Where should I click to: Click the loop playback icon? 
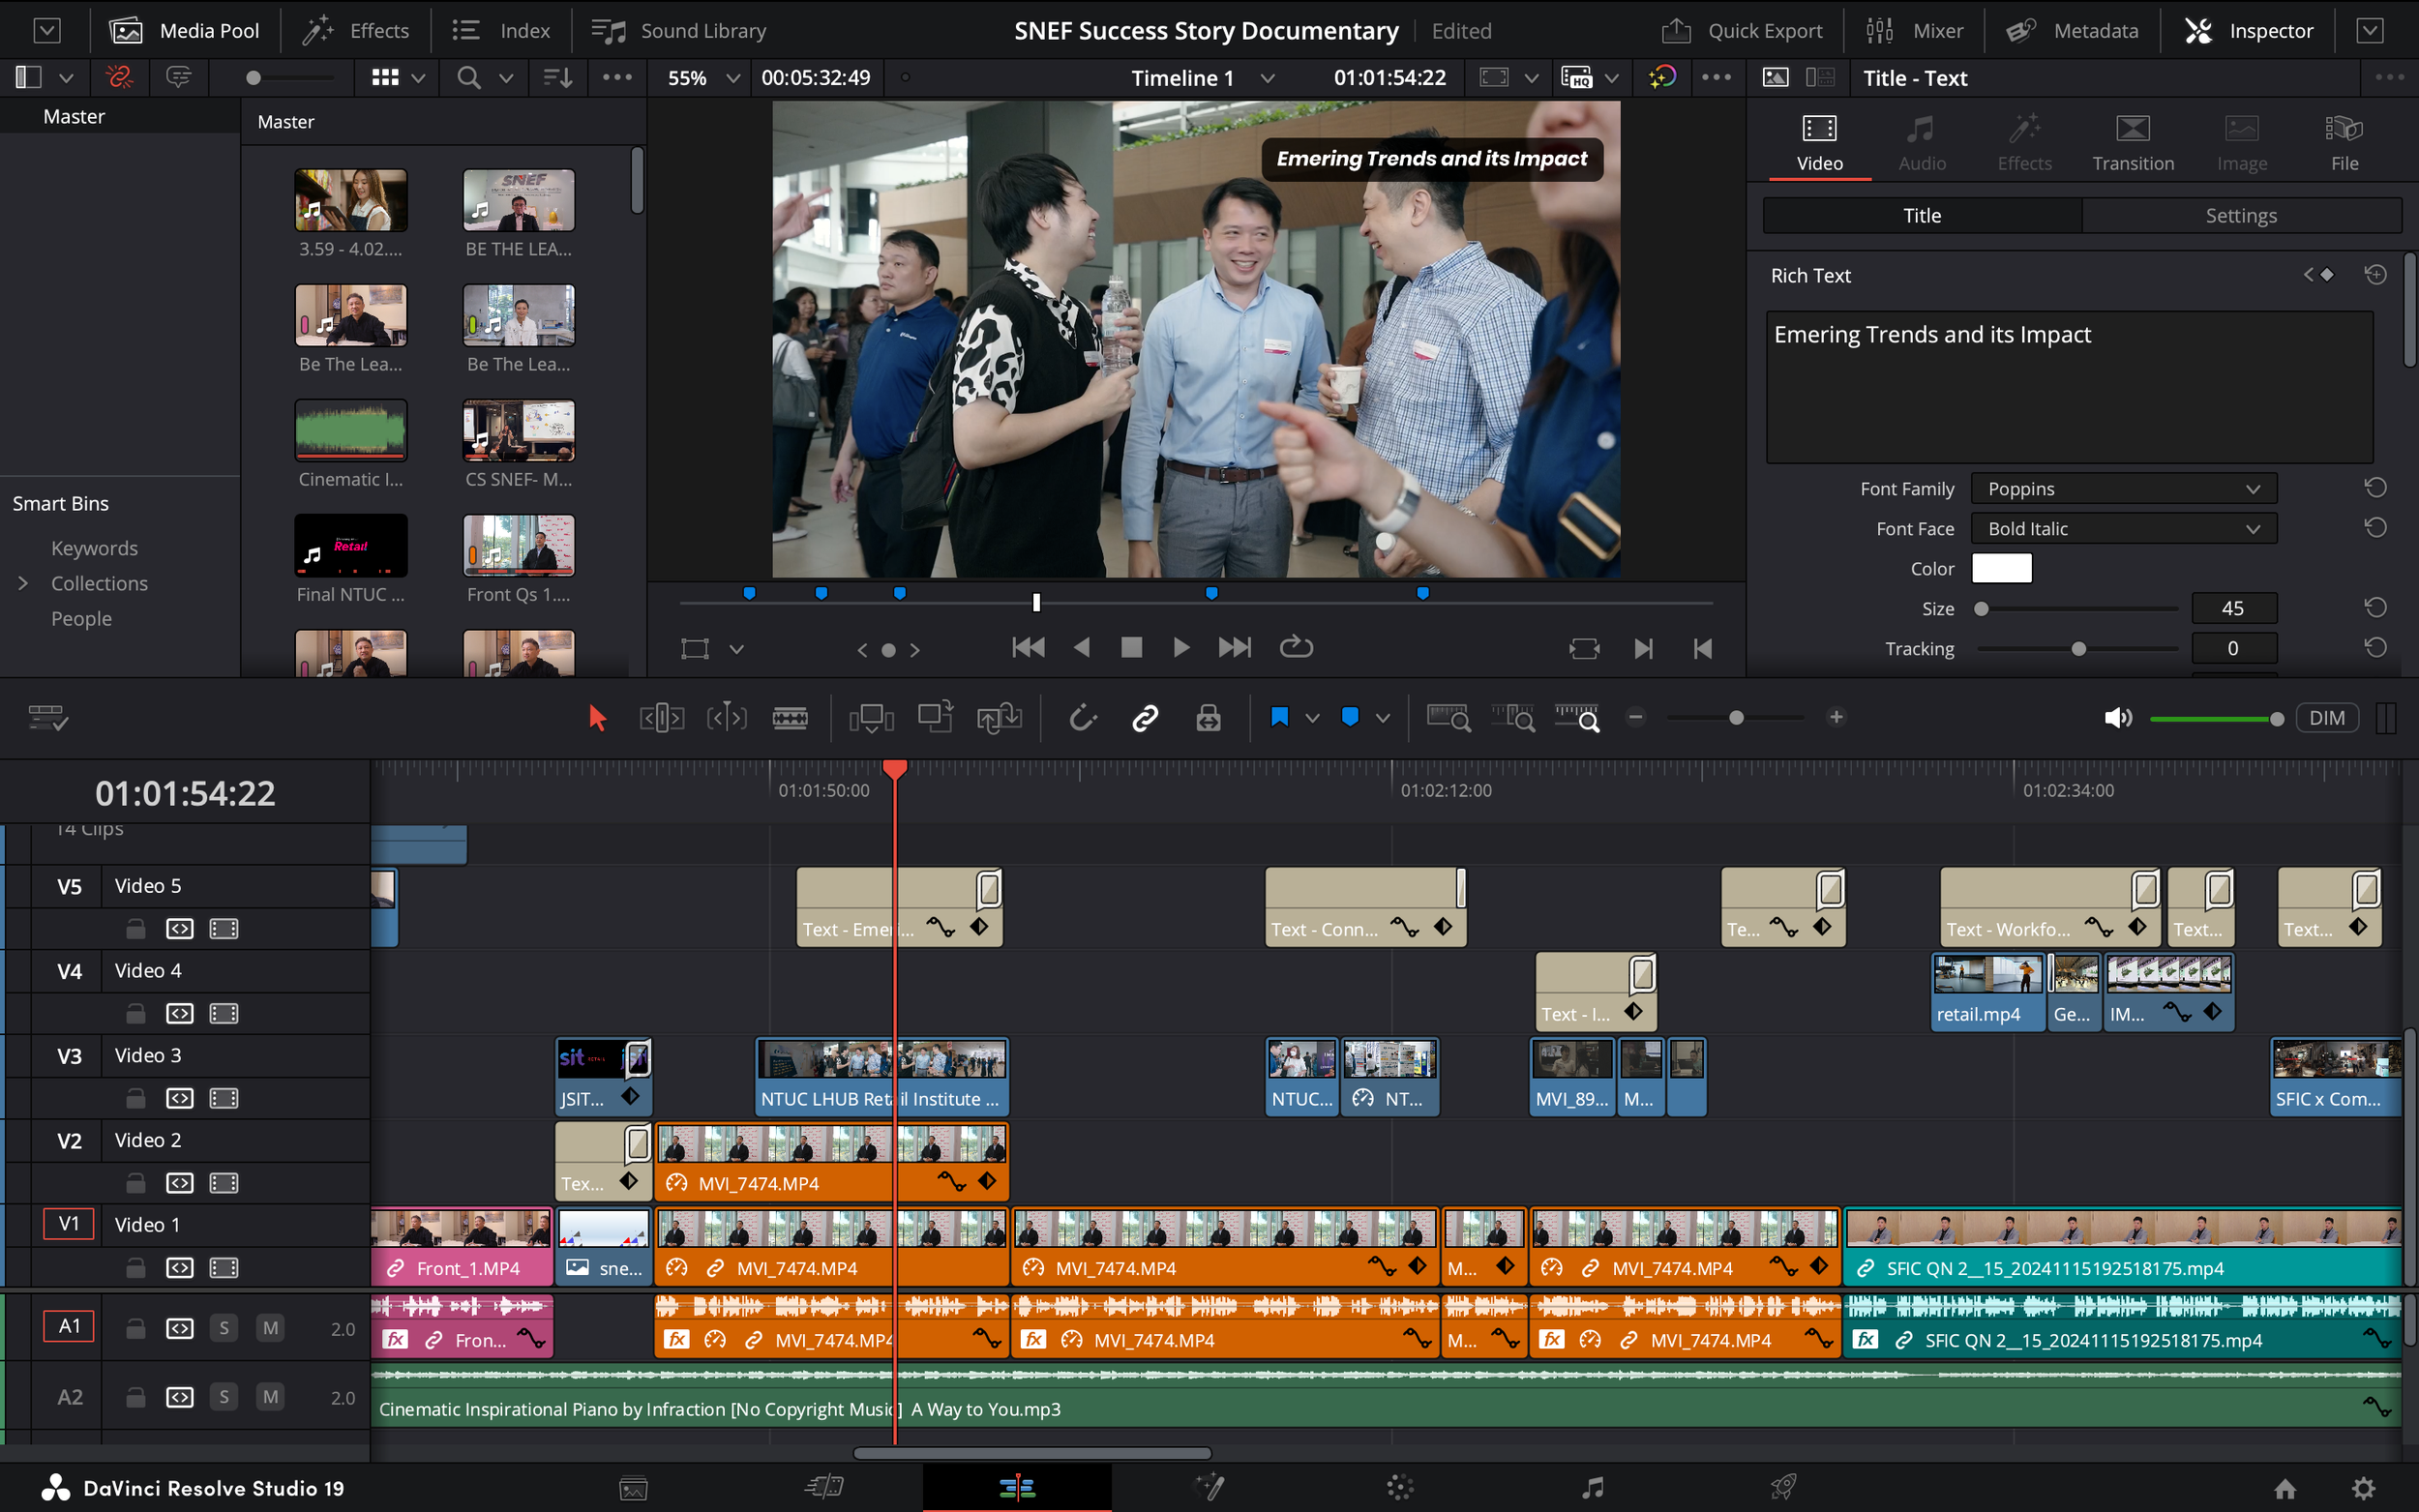(x=1296, y=648)
